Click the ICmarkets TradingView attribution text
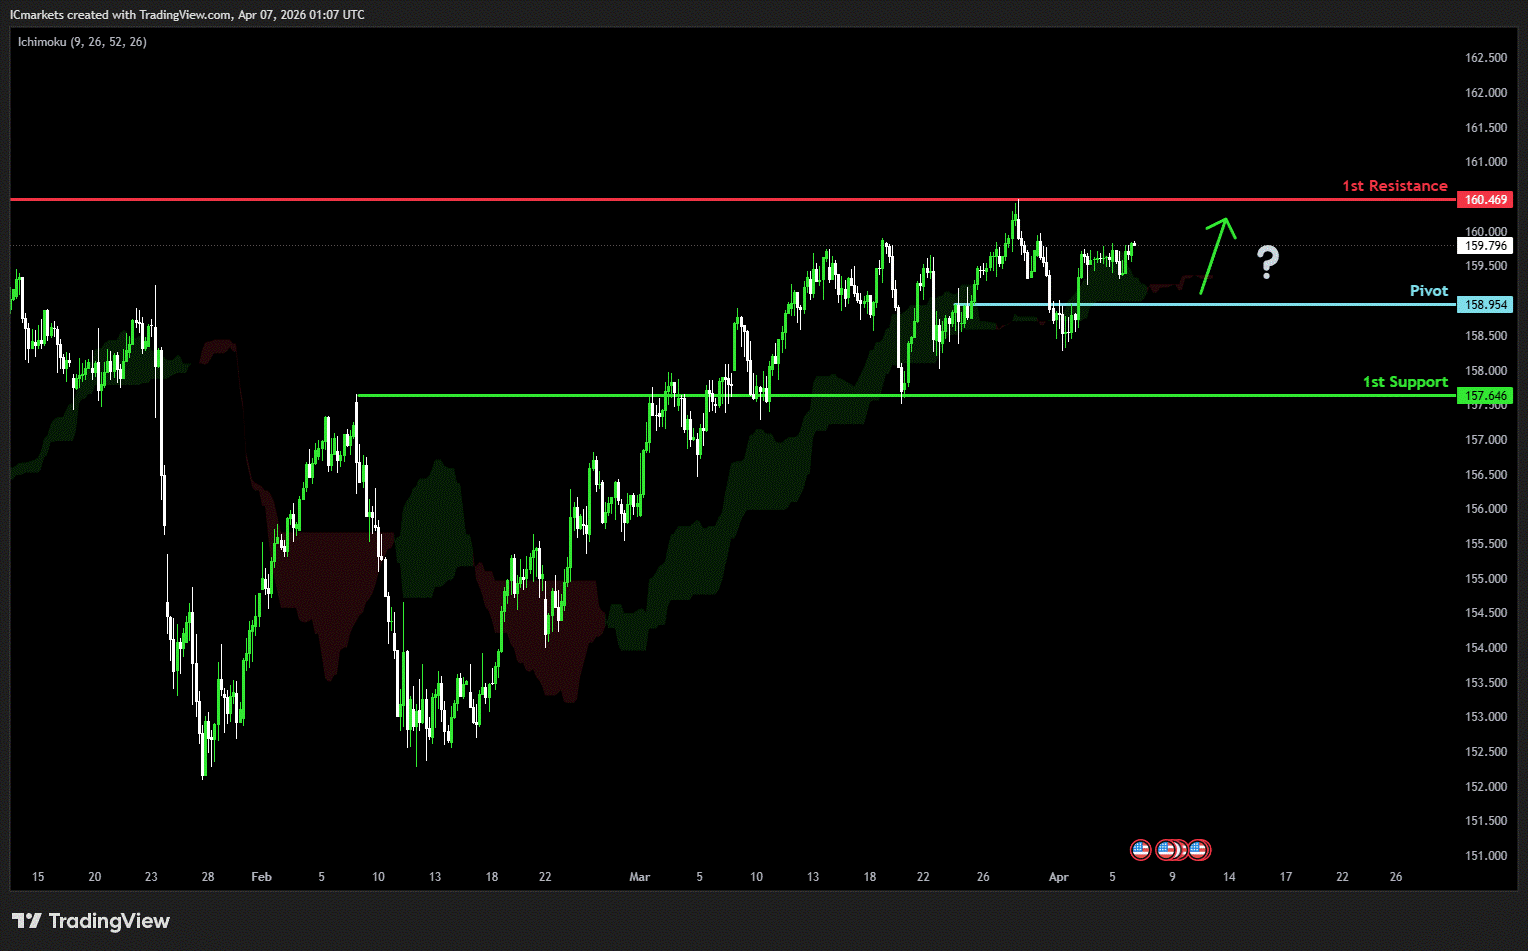This screenshot has height=951, width=1528. point(187,15)
